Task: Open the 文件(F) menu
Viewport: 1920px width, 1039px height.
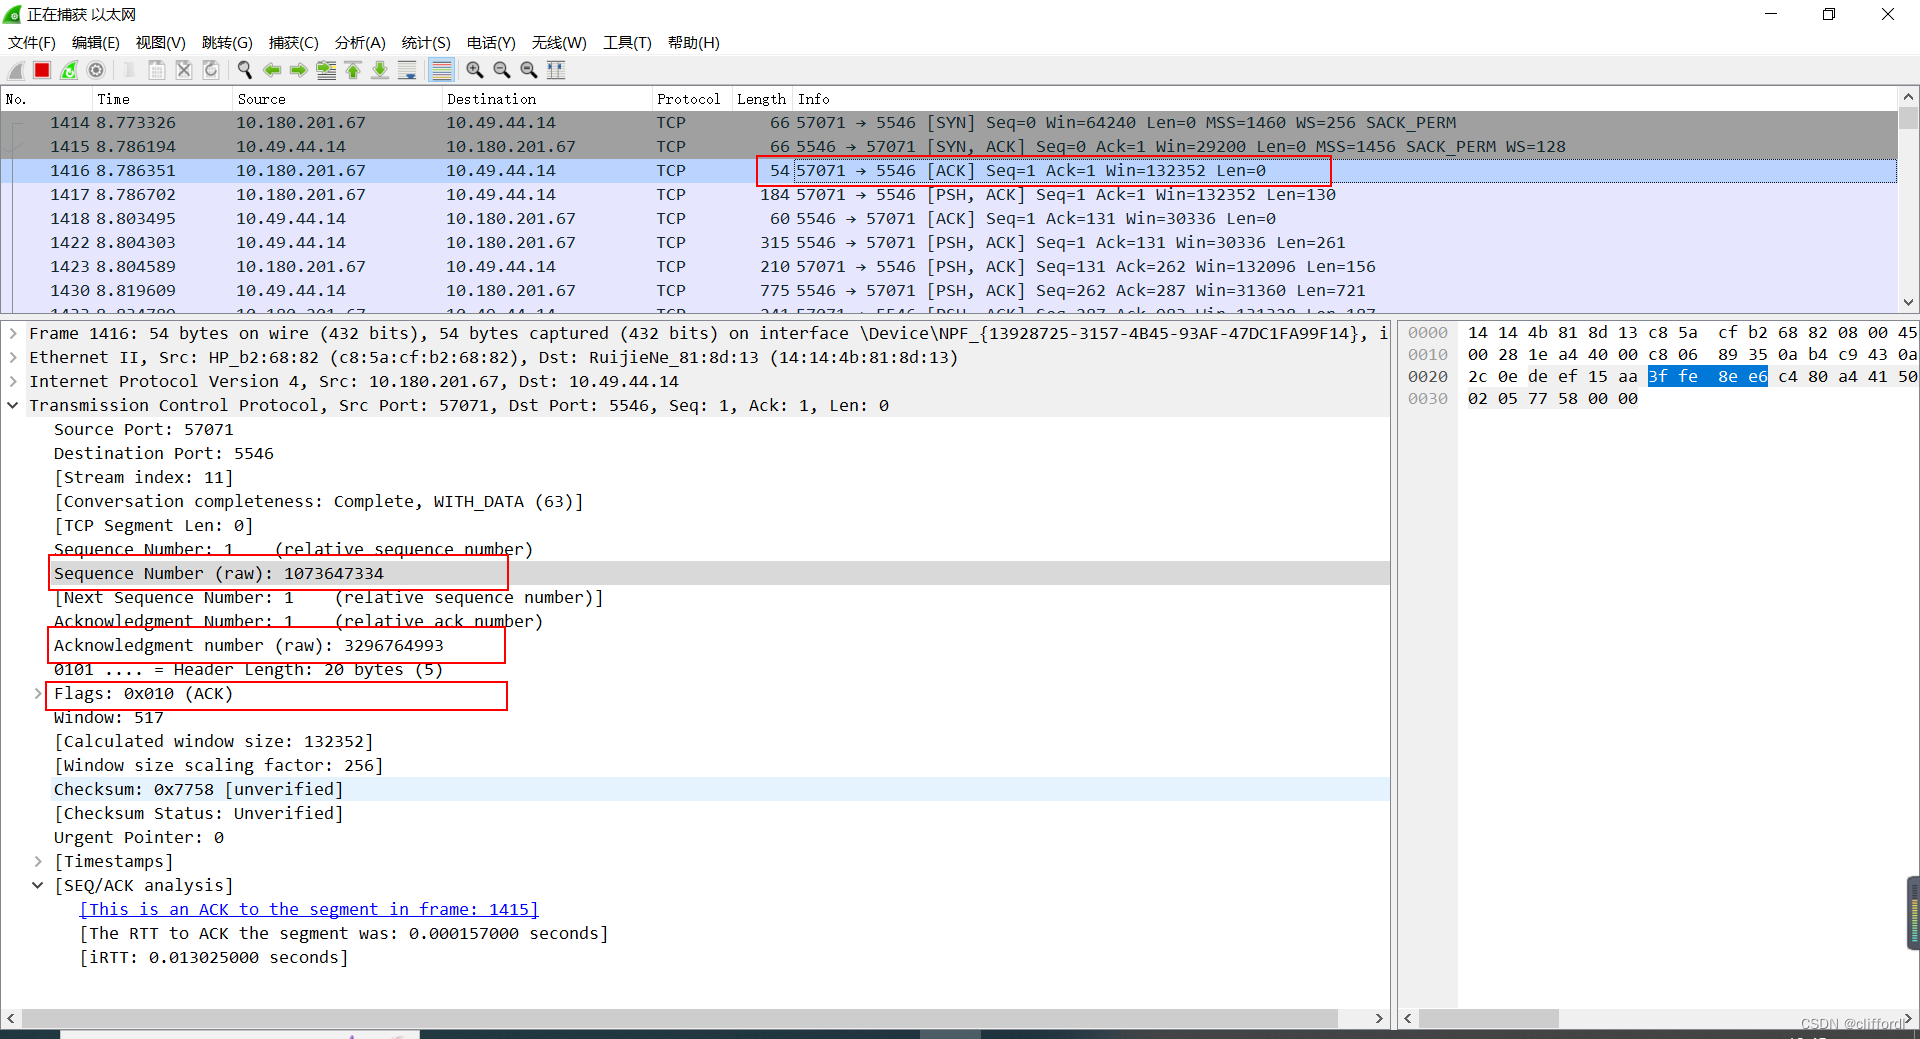Action: pos(32,42)
